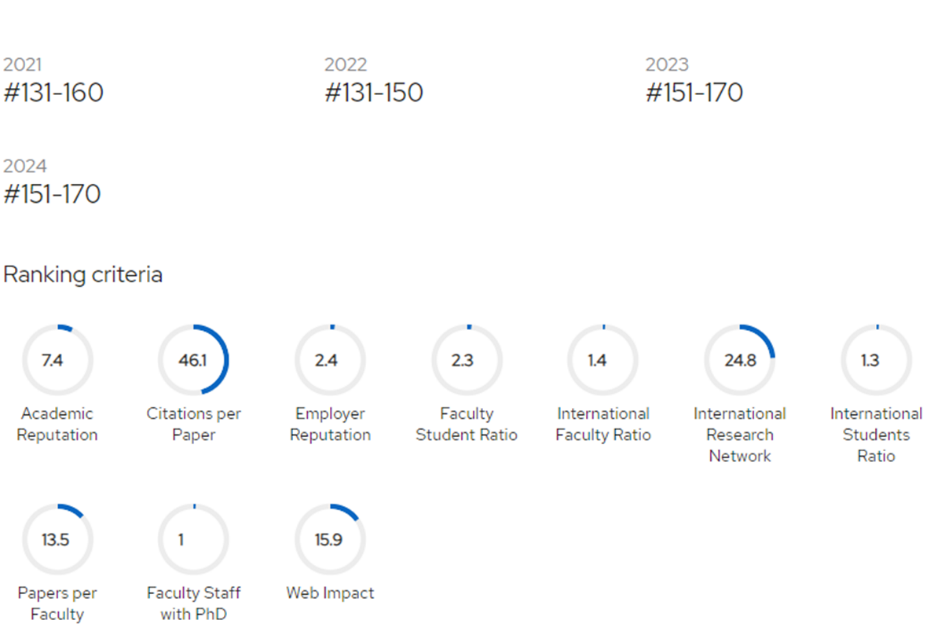Click the International Research Network 24.8 circle
The height and width of the screenshot is (635, 945).
click(x=740, y=360)
